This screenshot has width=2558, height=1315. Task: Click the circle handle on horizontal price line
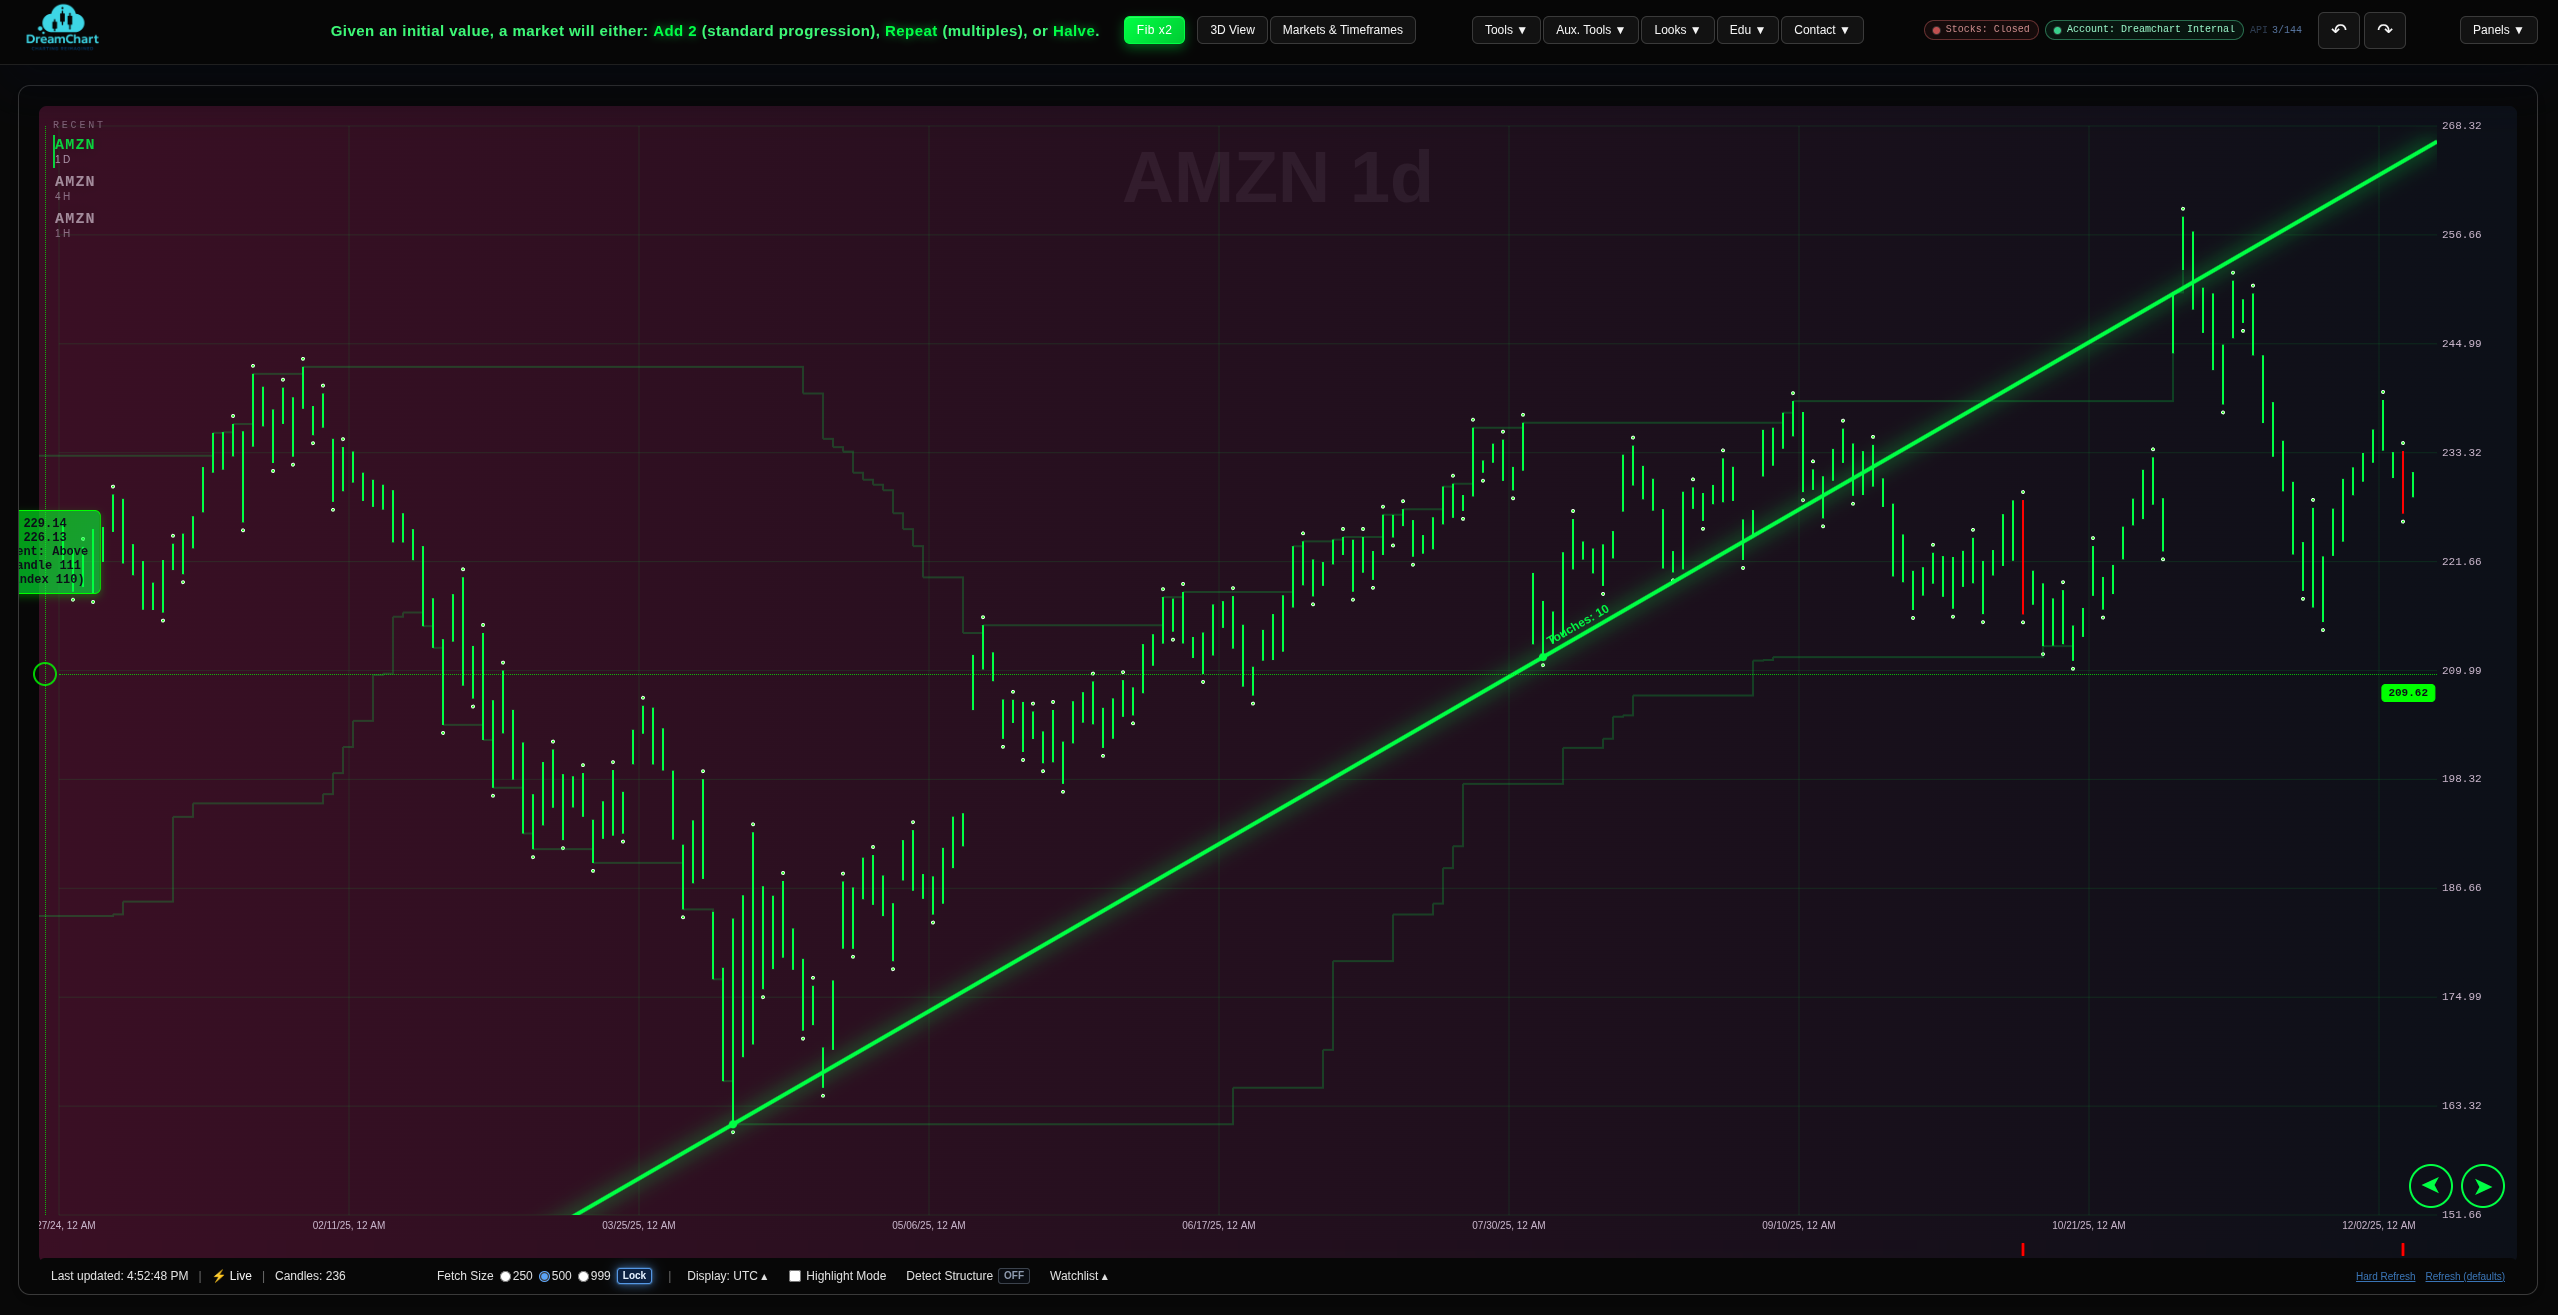point(45,674)
